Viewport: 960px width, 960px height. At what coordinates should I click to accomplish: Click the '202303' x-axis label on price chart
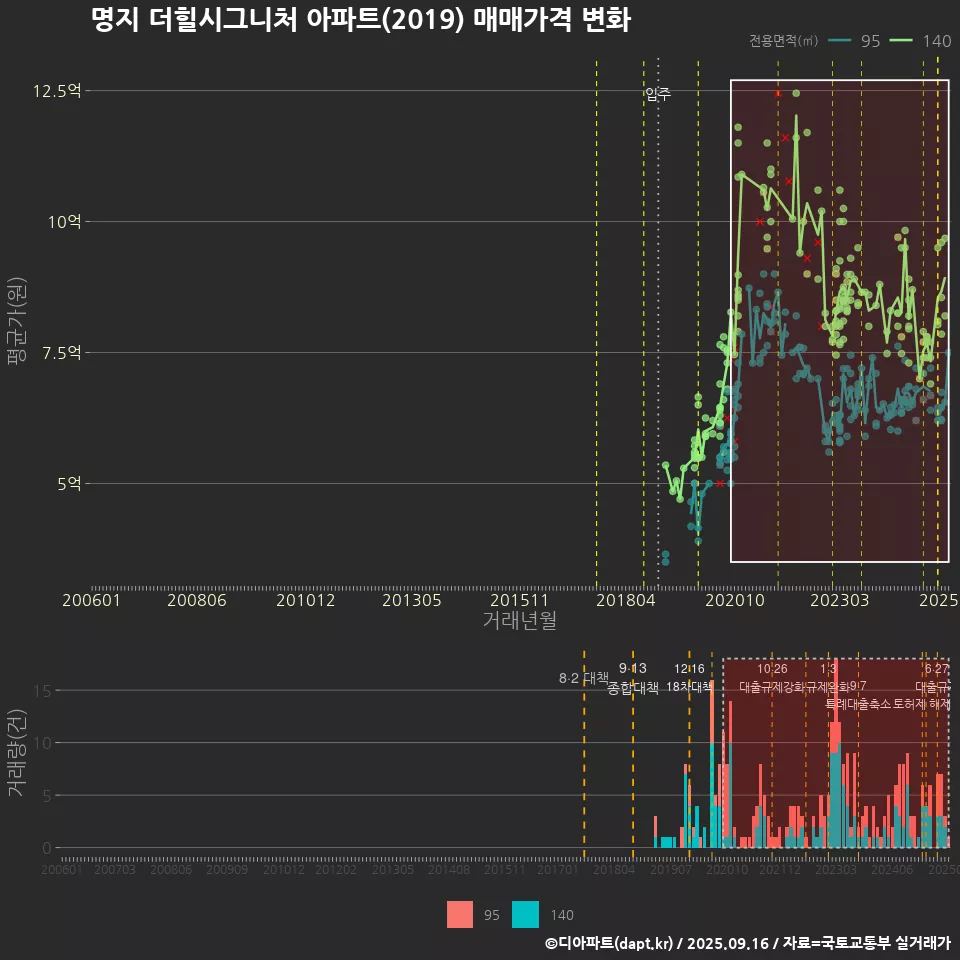click(x=839, y=600)
